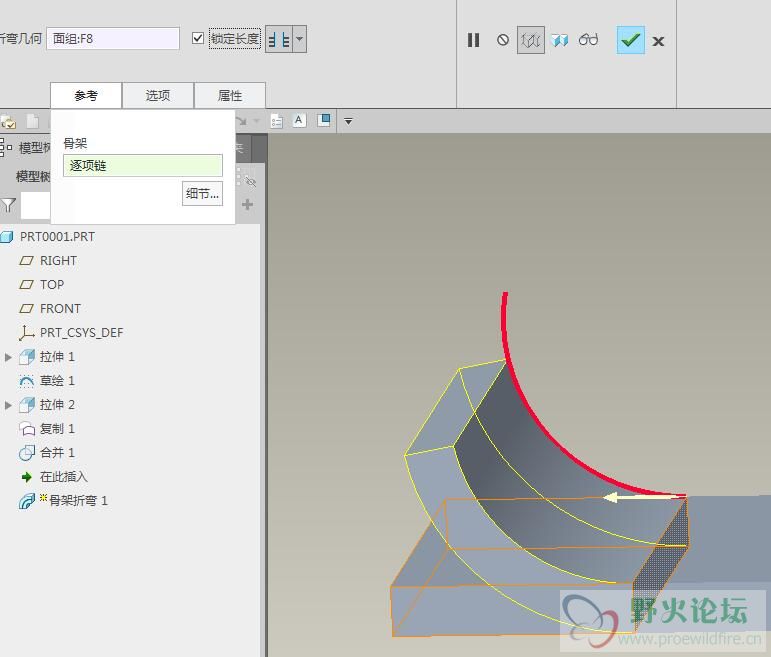Click the 锁定长度 label
The height and width of the screenshot is (657, 771).
pyautogui.click(x=235, y=38)
